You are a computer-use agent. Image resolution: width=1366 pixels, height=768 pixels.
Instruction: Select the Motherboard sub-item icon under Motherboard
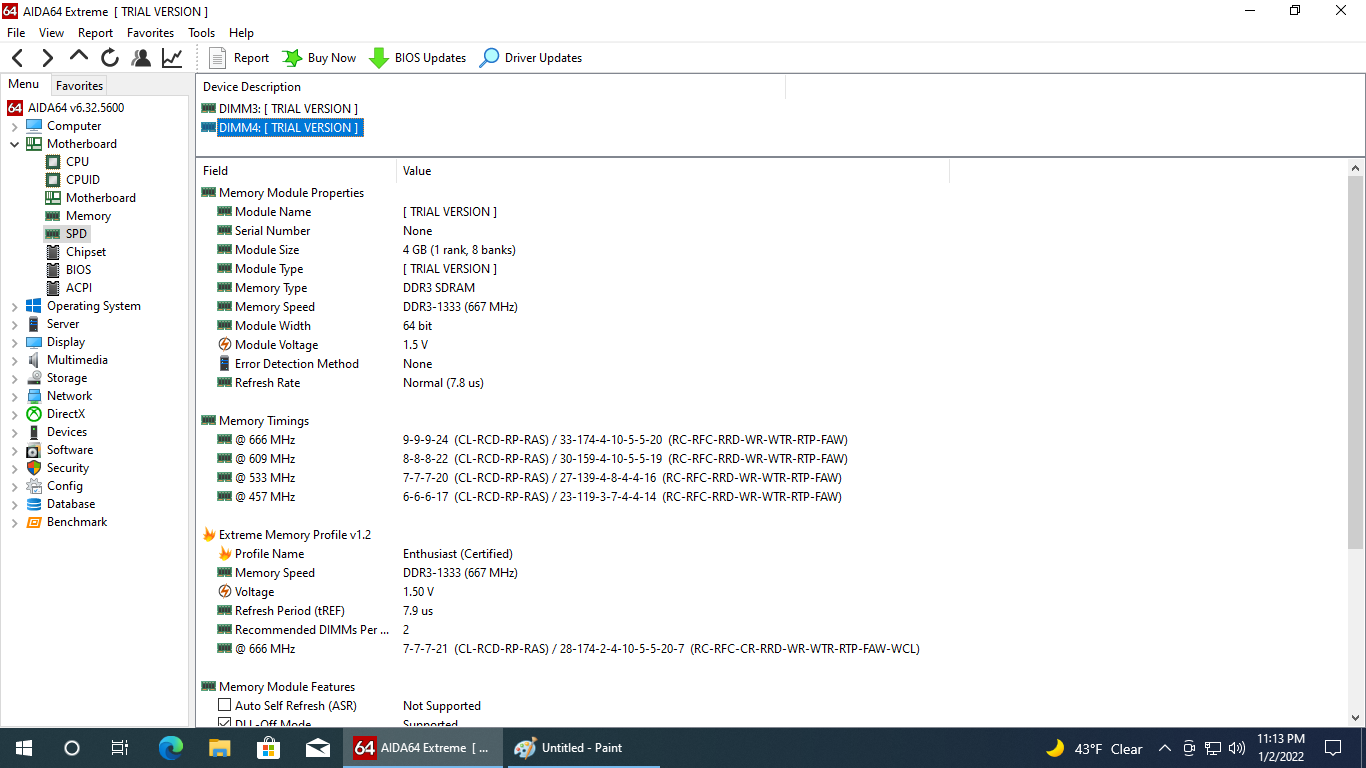coord(53,197)
